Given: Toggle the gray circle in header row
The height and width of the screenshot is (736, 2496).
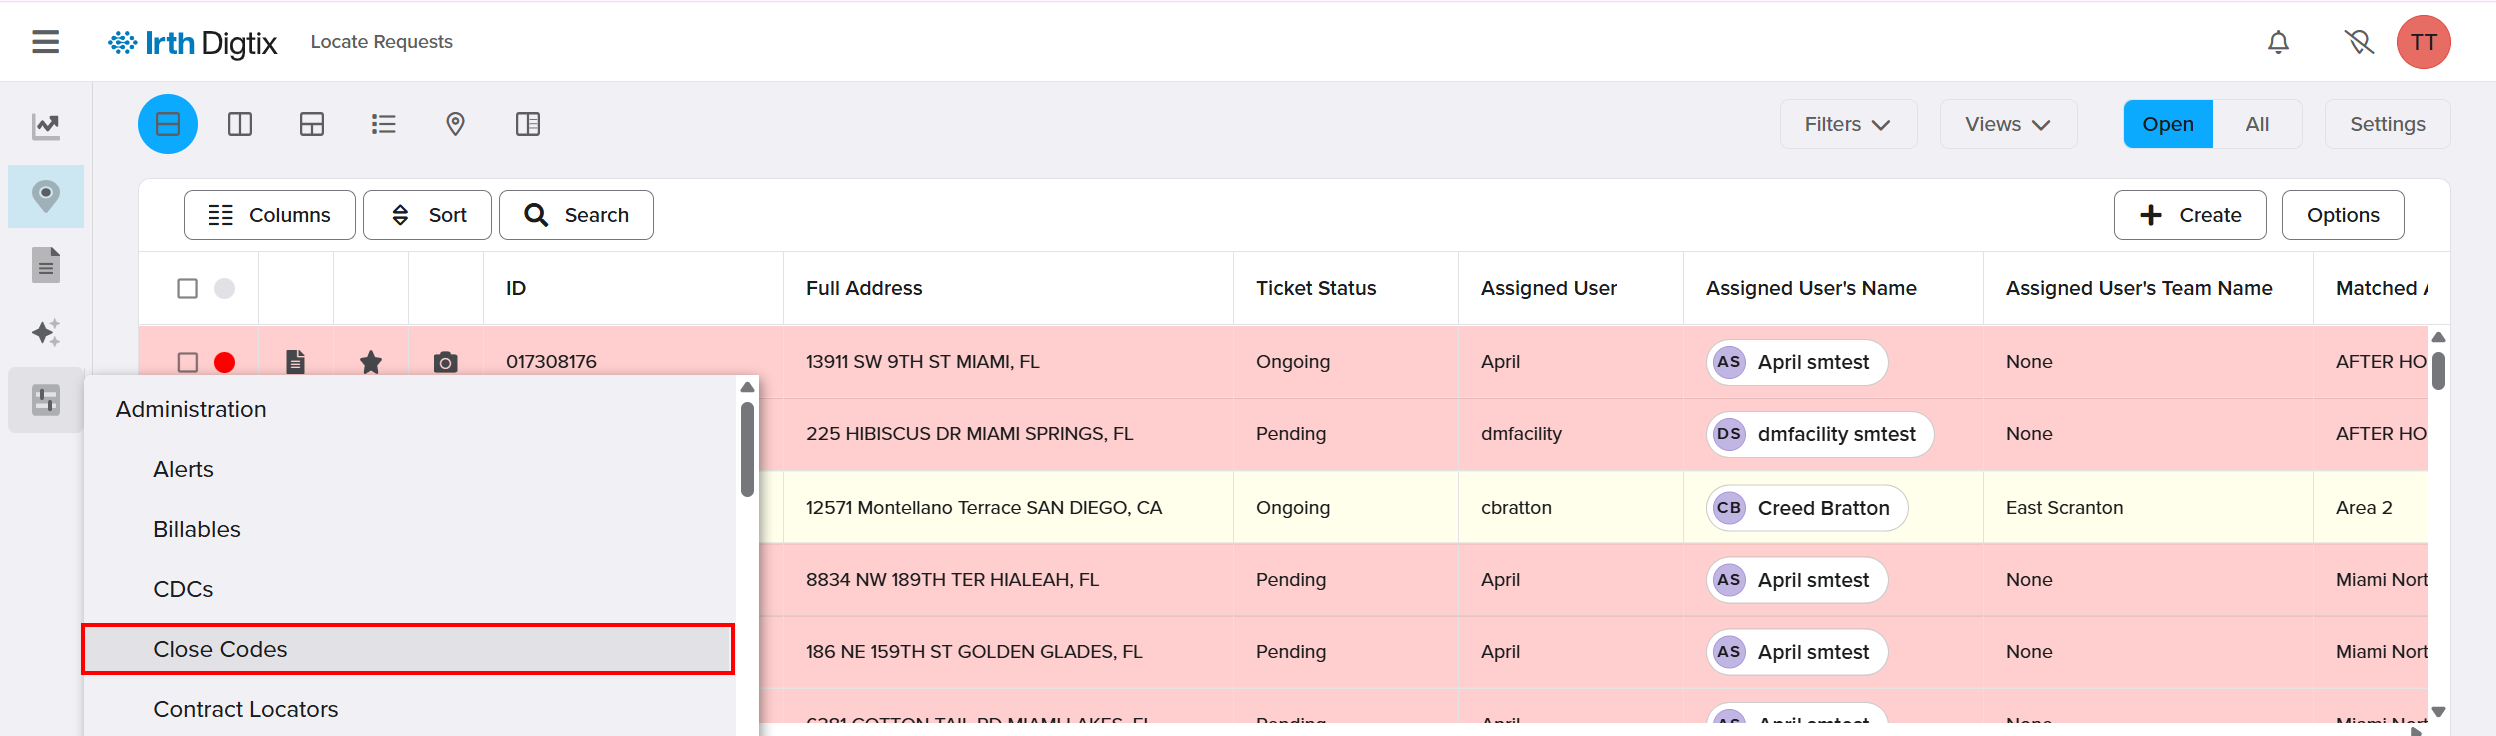Looking at the screenshot, I should click(x=225, y=288).
